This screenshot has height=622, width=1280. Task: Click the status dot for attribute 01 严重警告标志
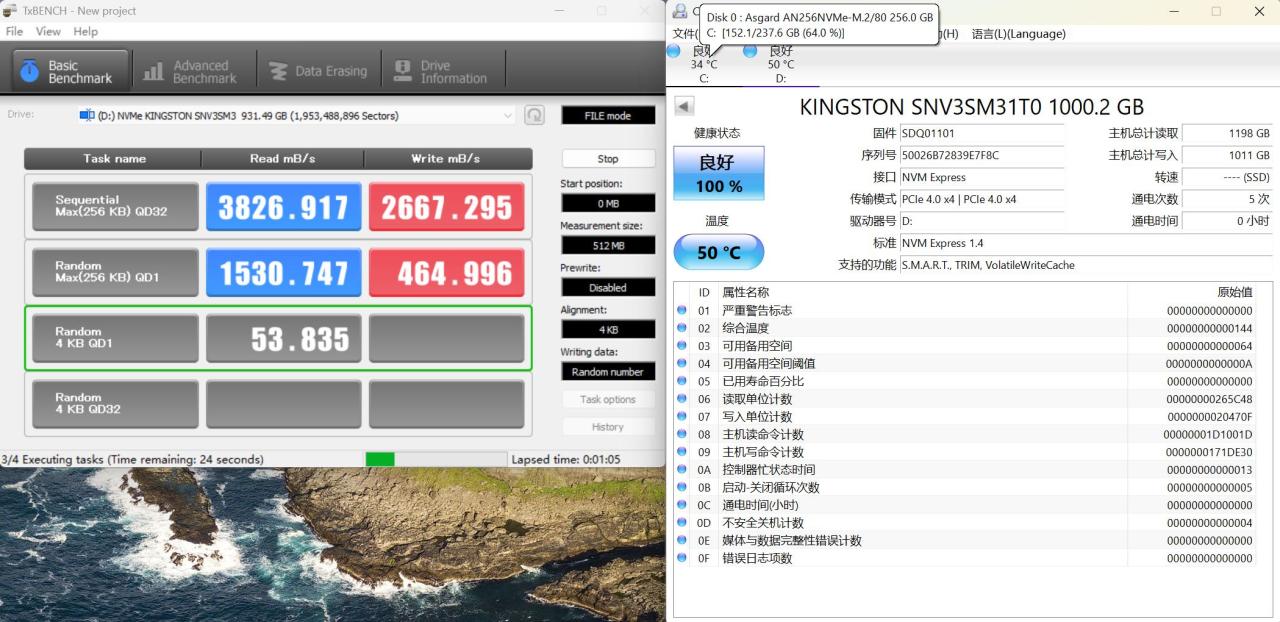pos(682,310)
